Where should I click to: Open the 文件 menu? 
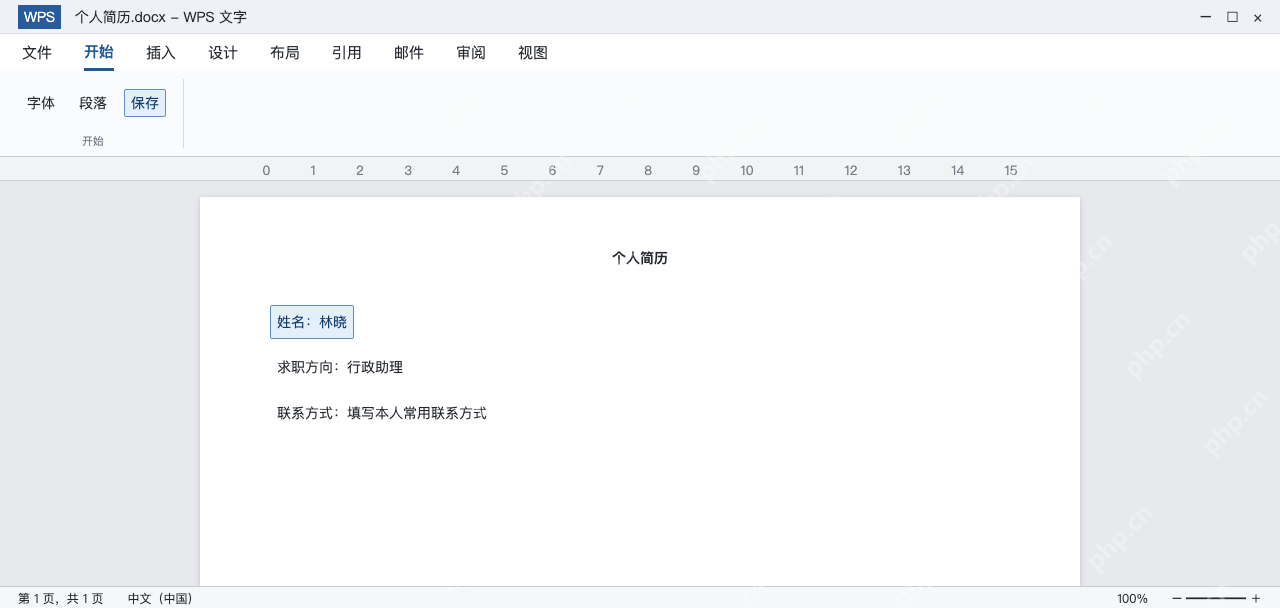[x=37, y=53]
